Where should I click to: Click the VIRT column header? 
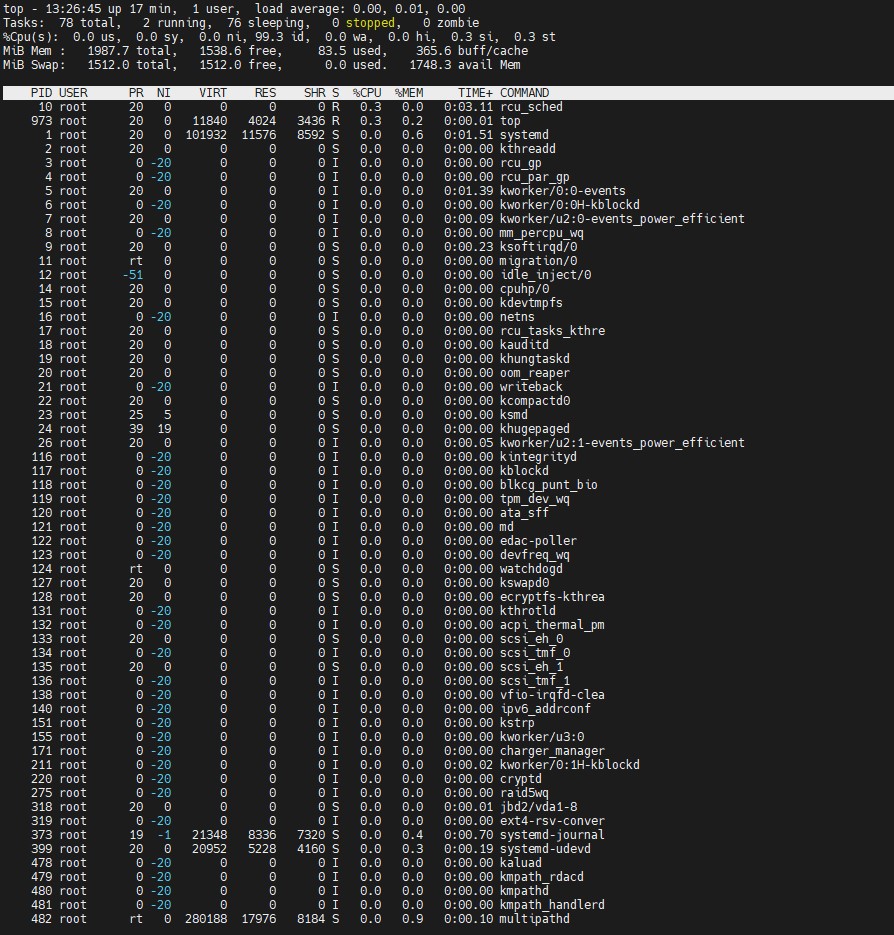click(213, 93)
